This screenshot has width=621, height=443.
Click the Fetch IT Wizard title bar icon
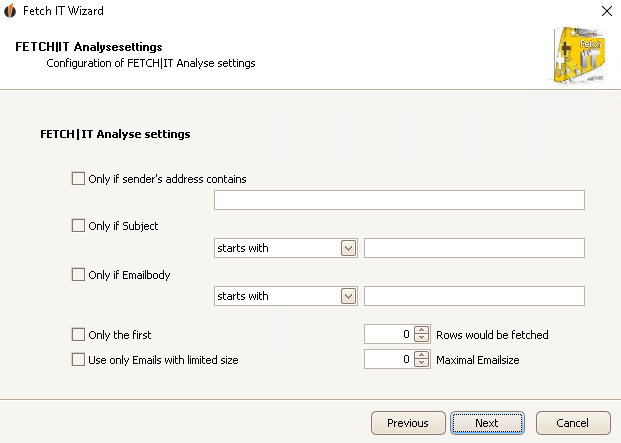(x=10, y=11)
